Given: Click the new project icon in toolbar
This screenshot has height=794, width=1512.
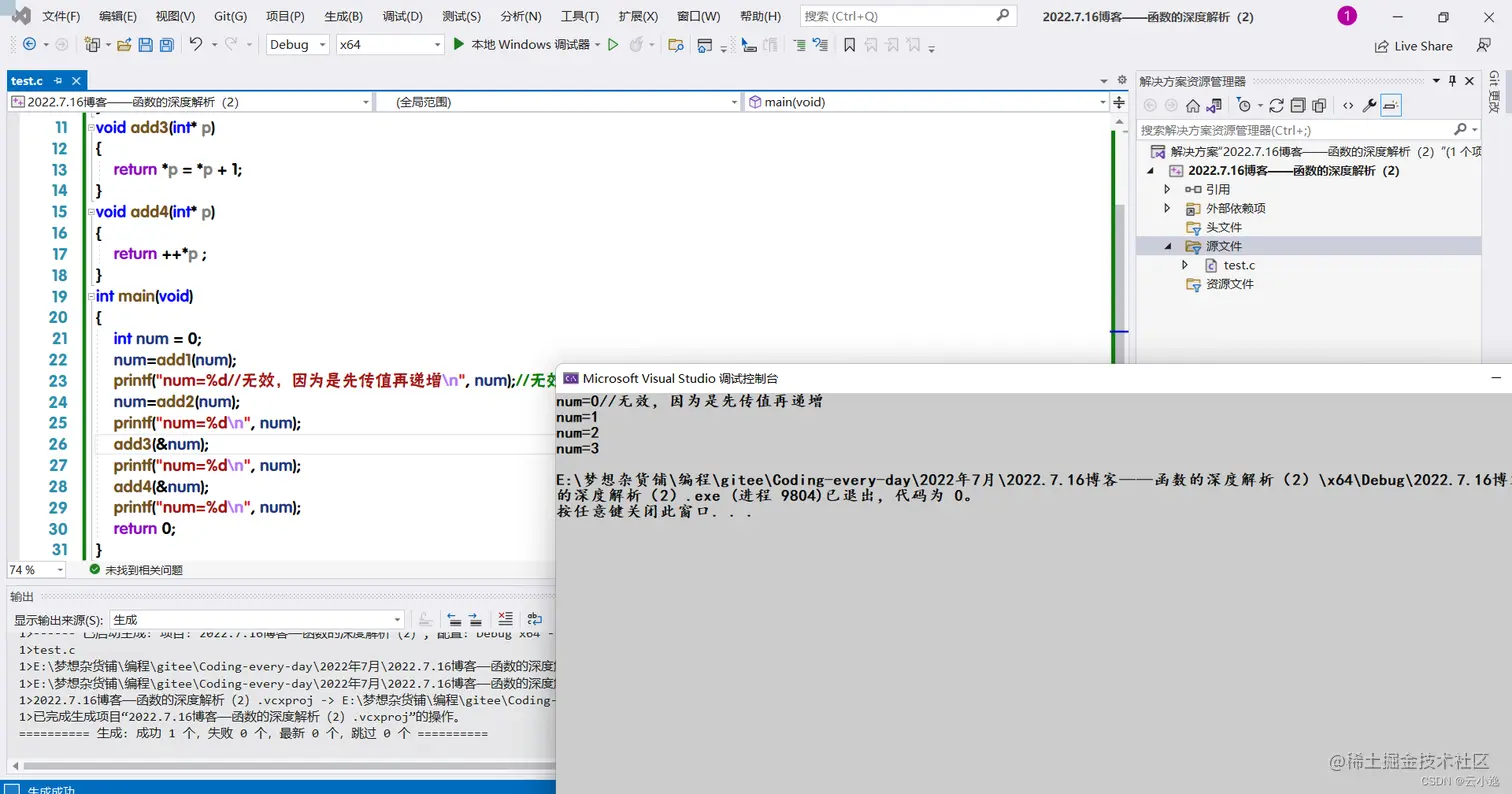Looking at the screenshot, I should pos(92,45).
